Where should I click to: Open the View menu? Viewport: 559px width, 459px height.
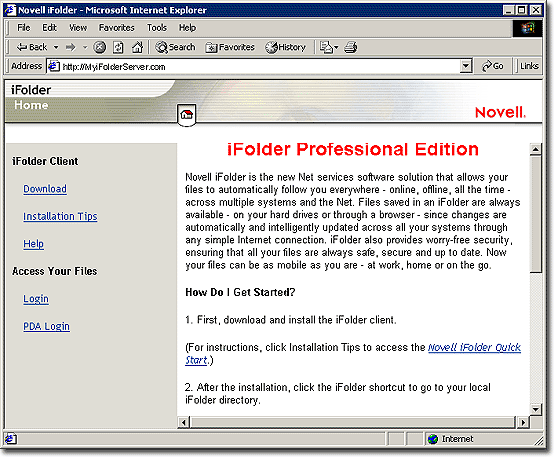(78, 28)
